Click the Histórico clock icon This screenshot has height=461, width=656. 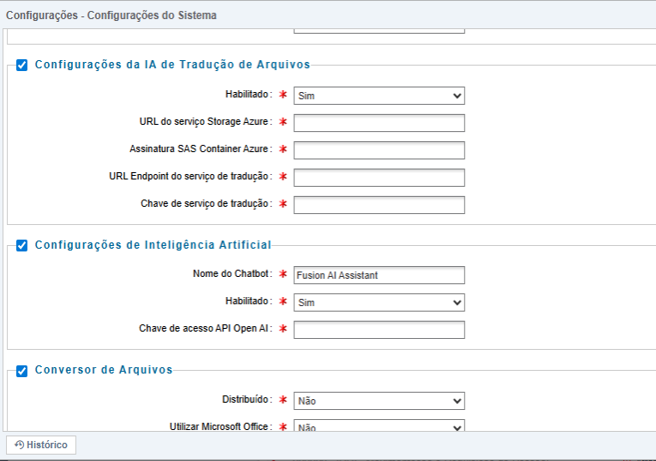pos(18,445)
